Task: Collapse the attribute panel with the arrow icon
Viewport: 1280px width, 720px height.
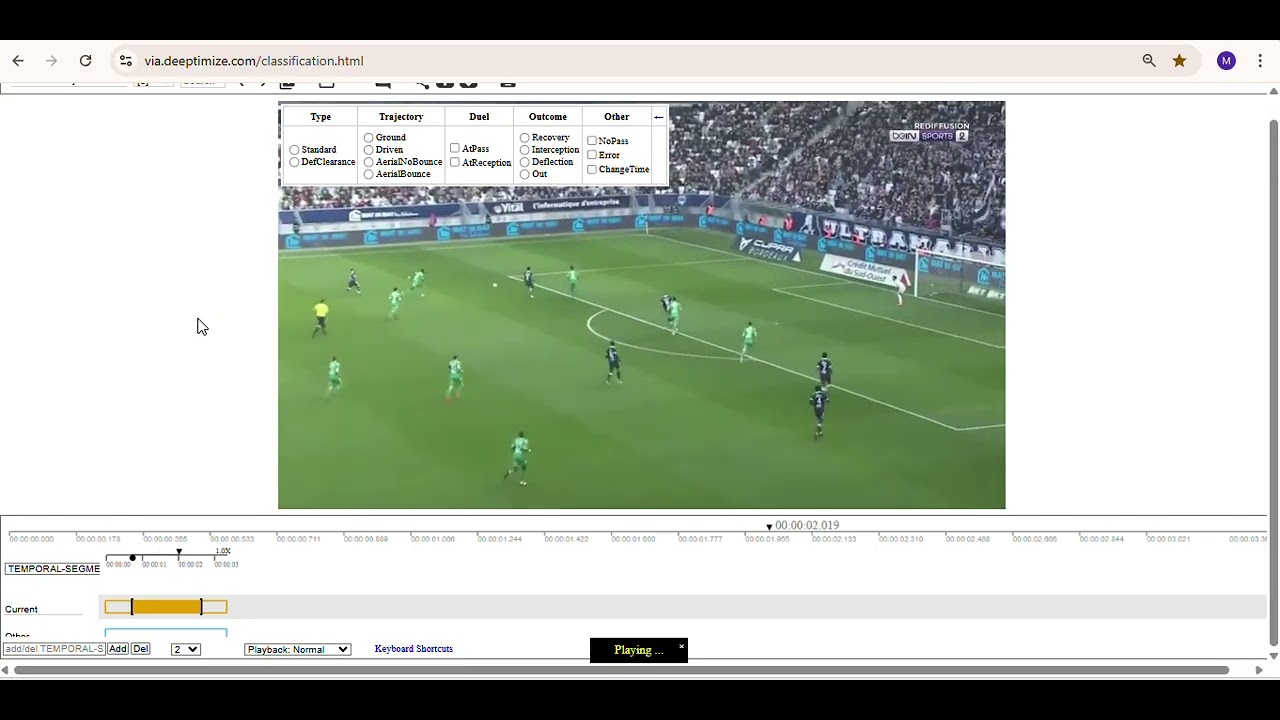Action: pos(658,117)
